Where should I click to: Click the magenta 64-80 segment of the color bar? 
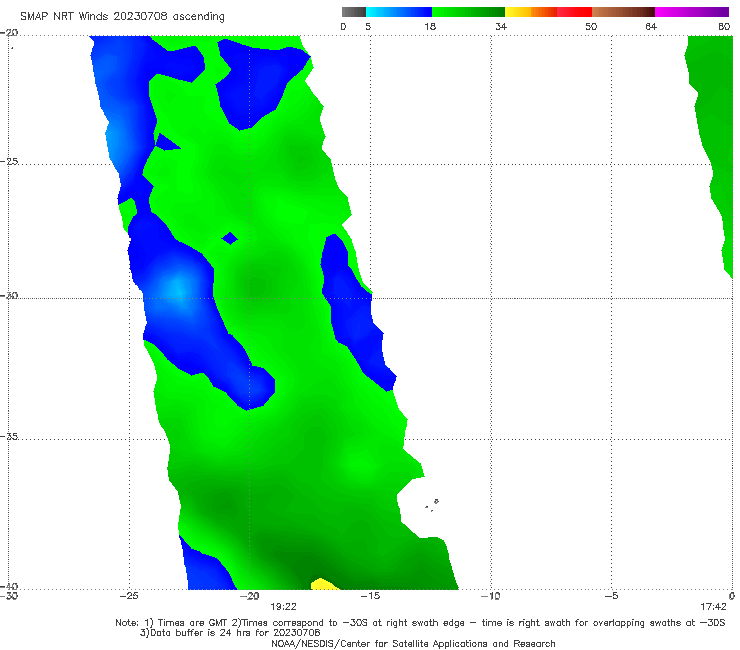692,12
